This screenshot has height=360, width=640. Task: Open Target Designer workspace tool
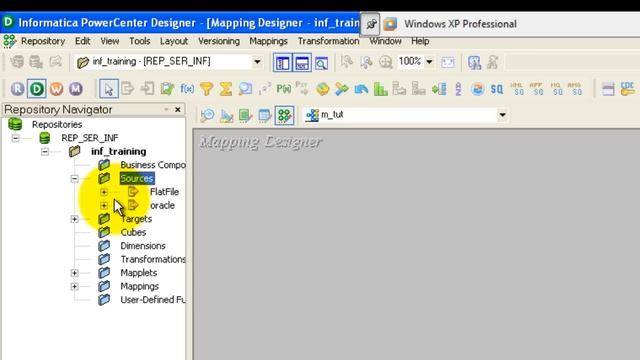click(x=226, y=116)
